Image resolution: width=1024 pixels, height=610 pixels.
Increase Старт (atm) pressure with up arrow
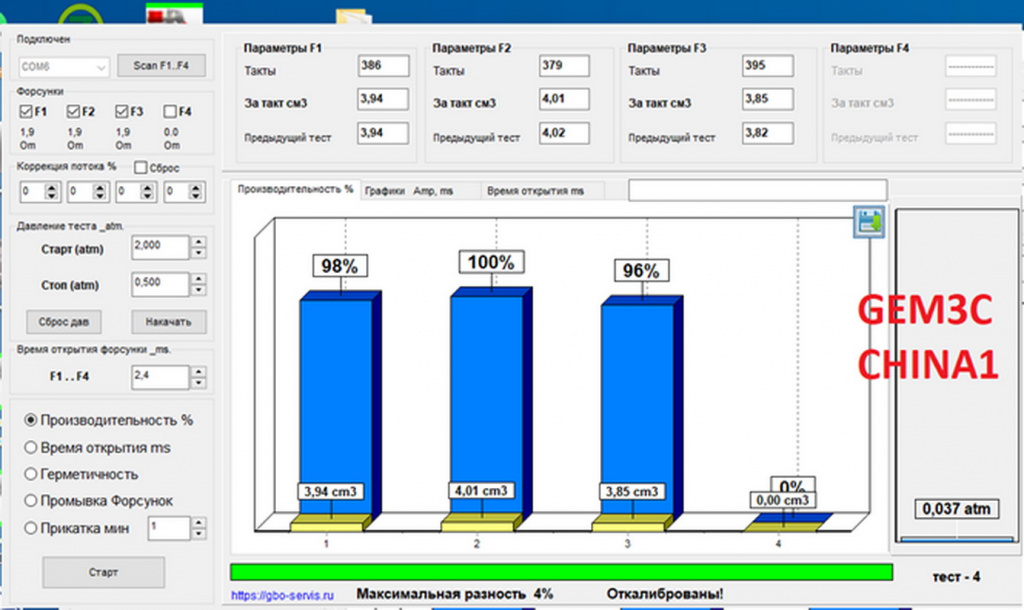tap(199, 242)
